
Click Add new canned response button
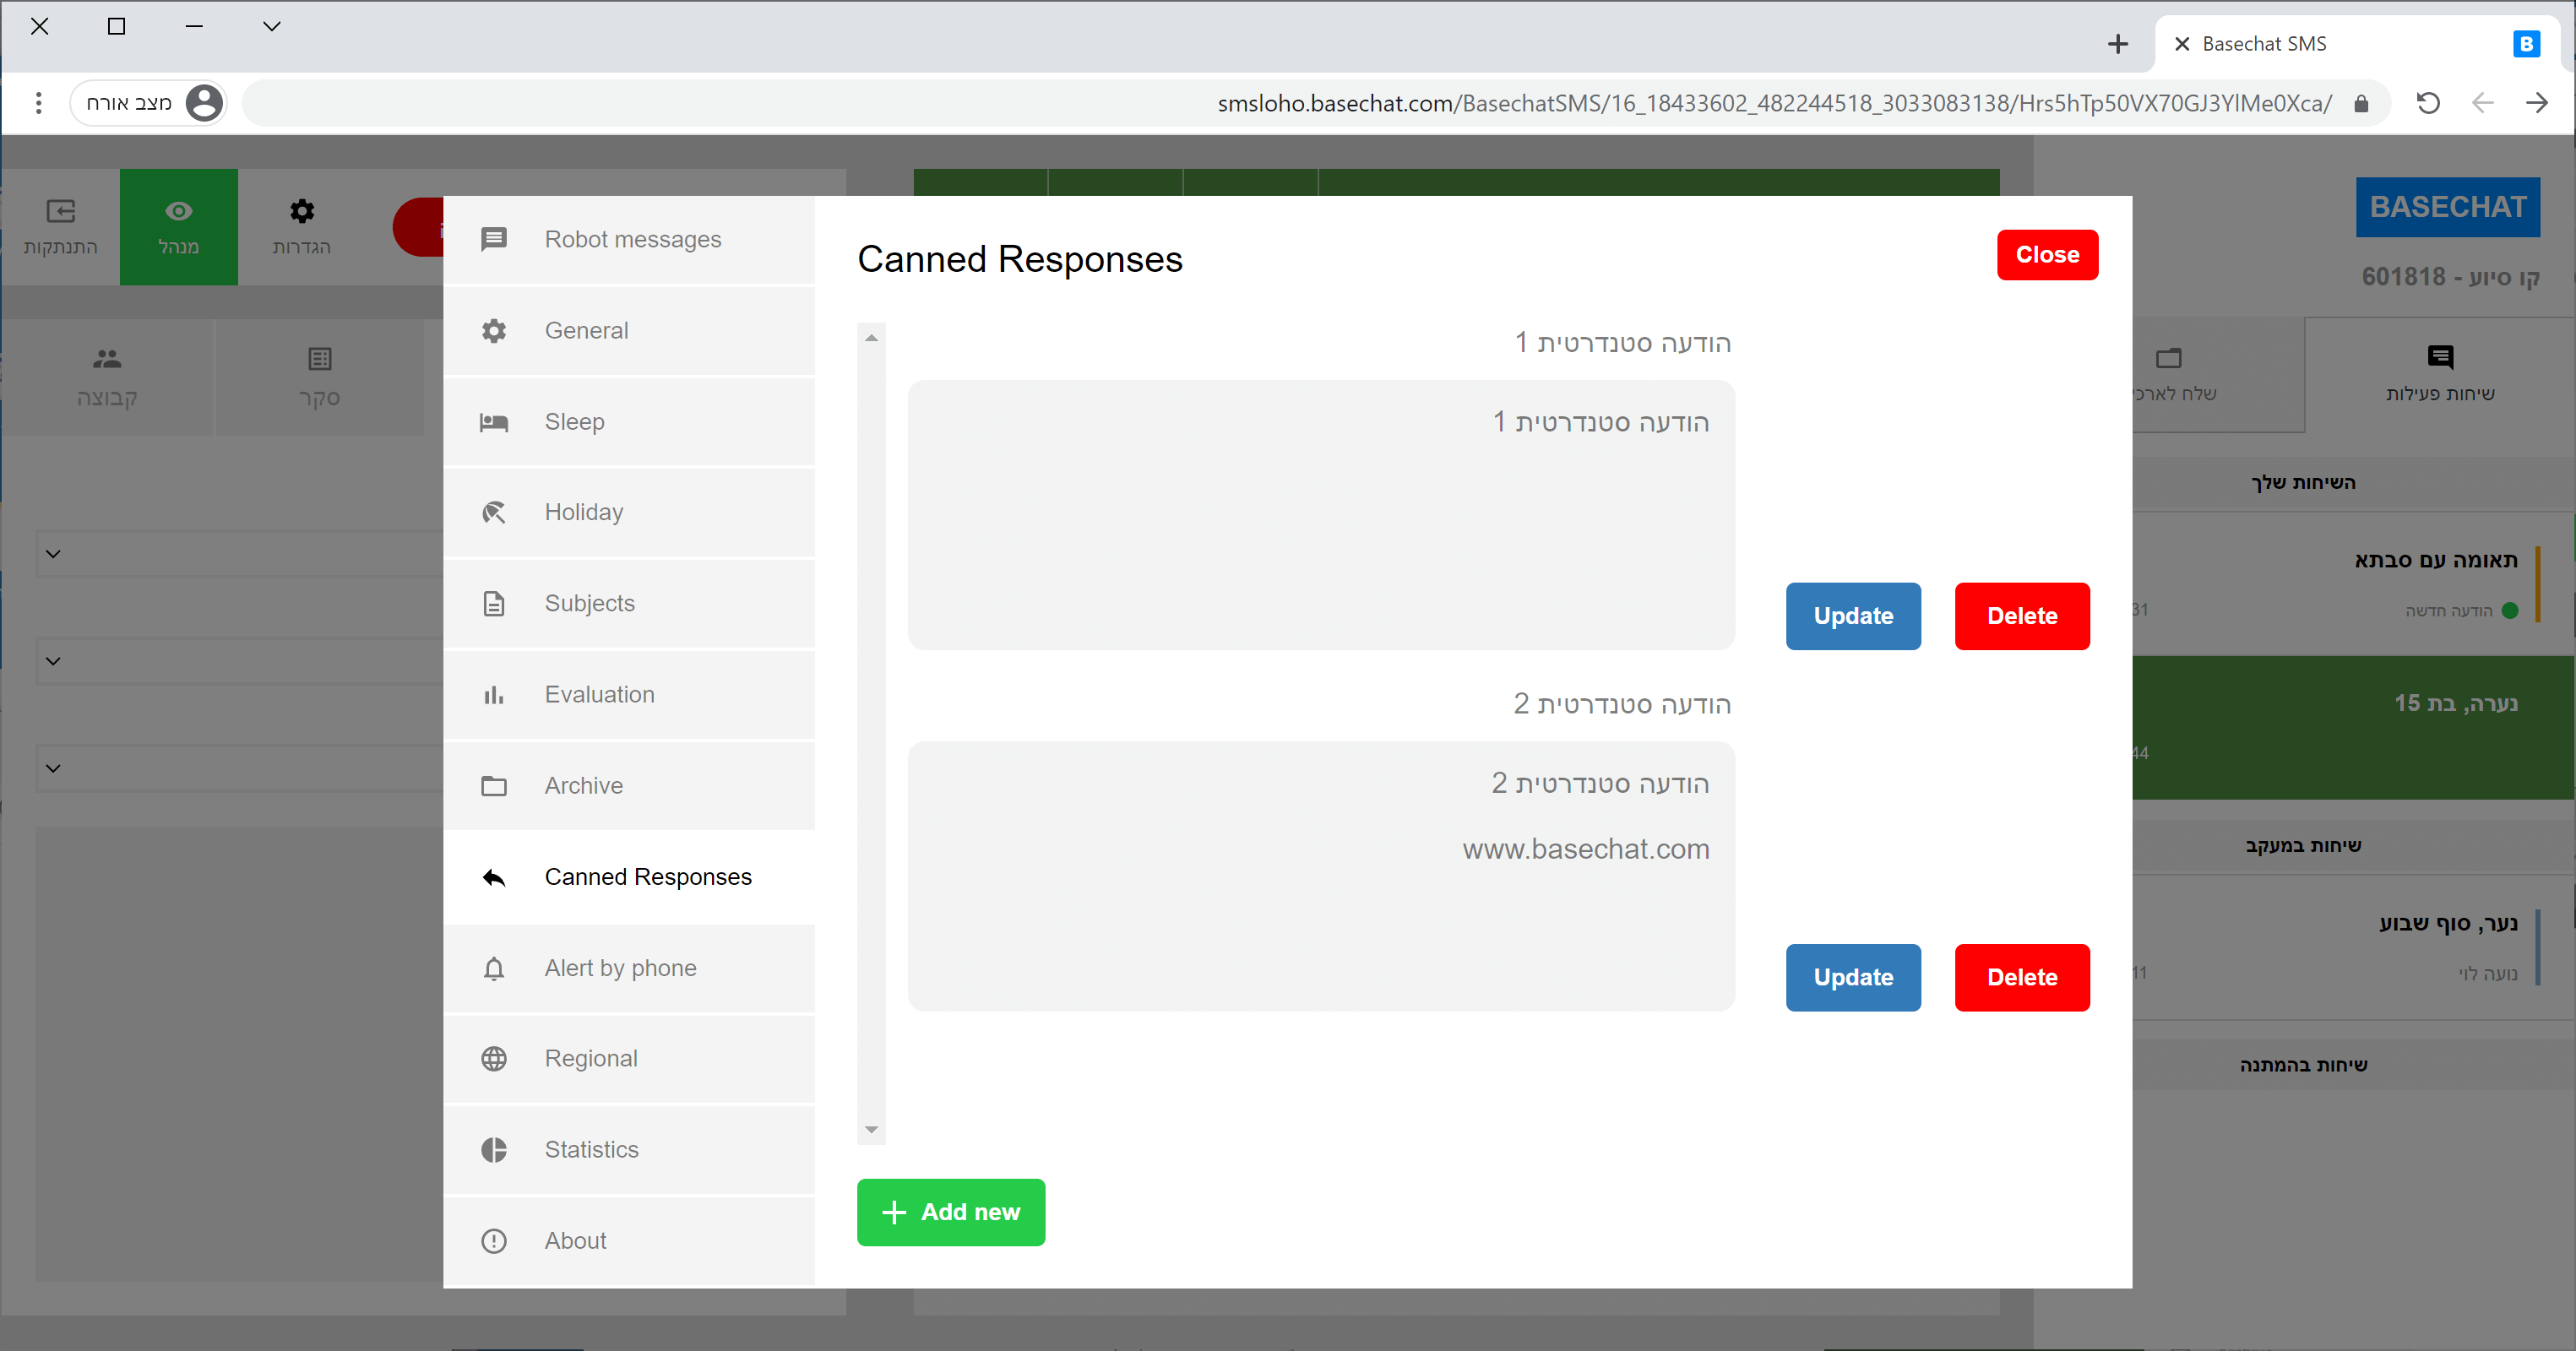click(x=950, y=1212)
